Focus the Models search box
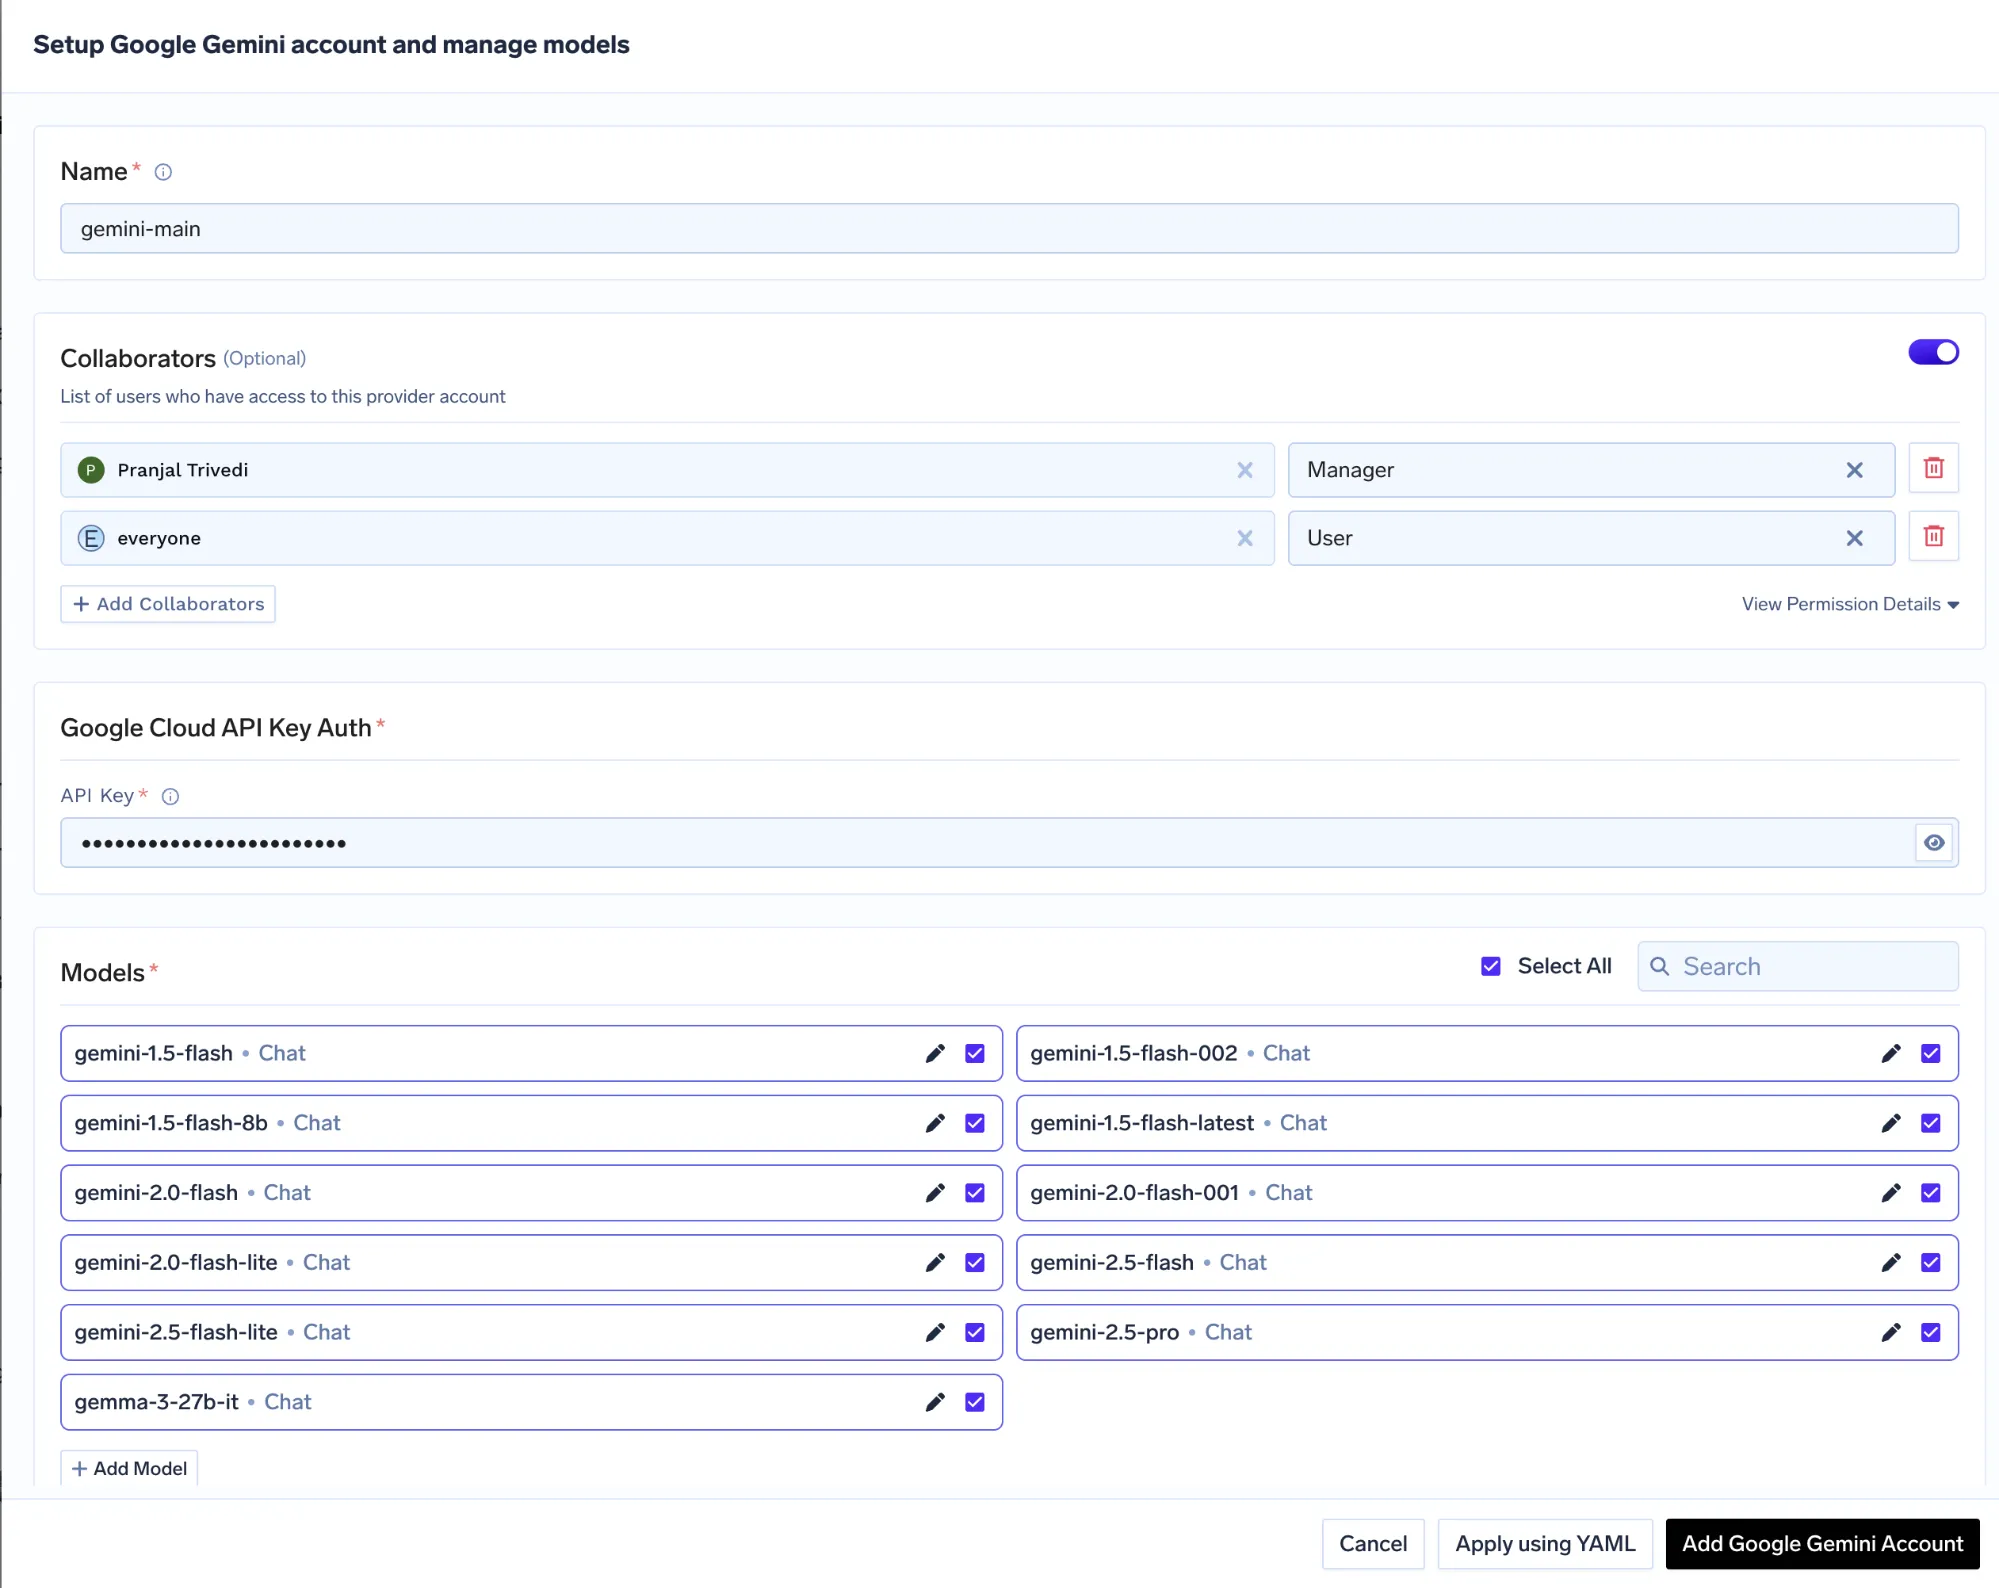This screenshot has width=1999, height=1589. pos(1797,966)
